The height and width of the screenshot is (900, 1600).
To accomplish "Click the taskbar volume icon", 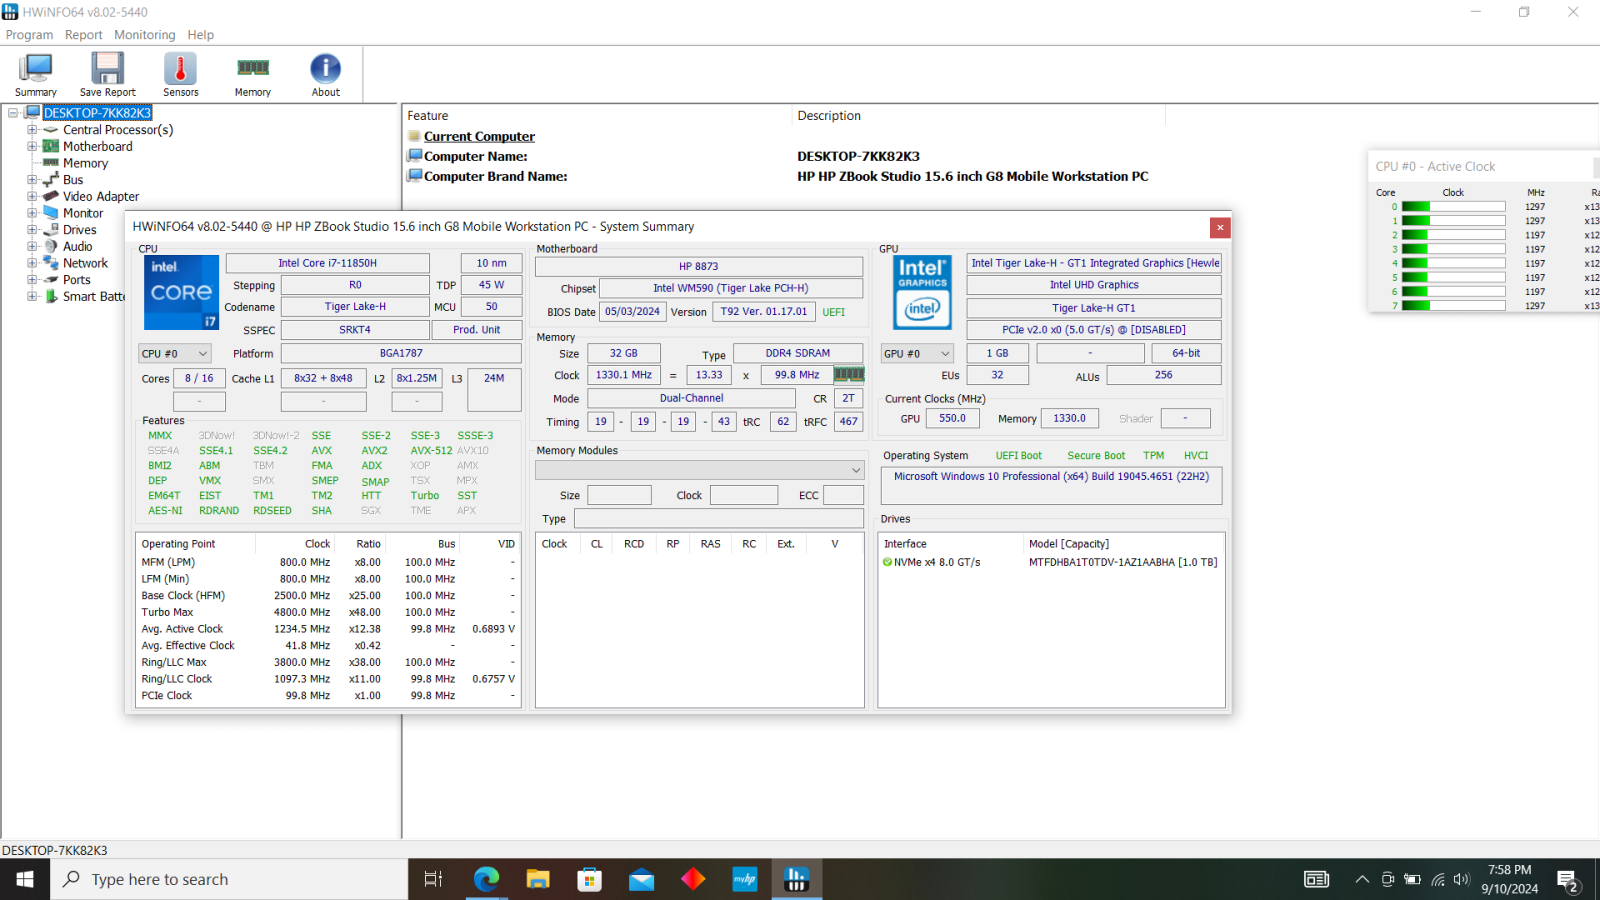I will click(1461, 879).
